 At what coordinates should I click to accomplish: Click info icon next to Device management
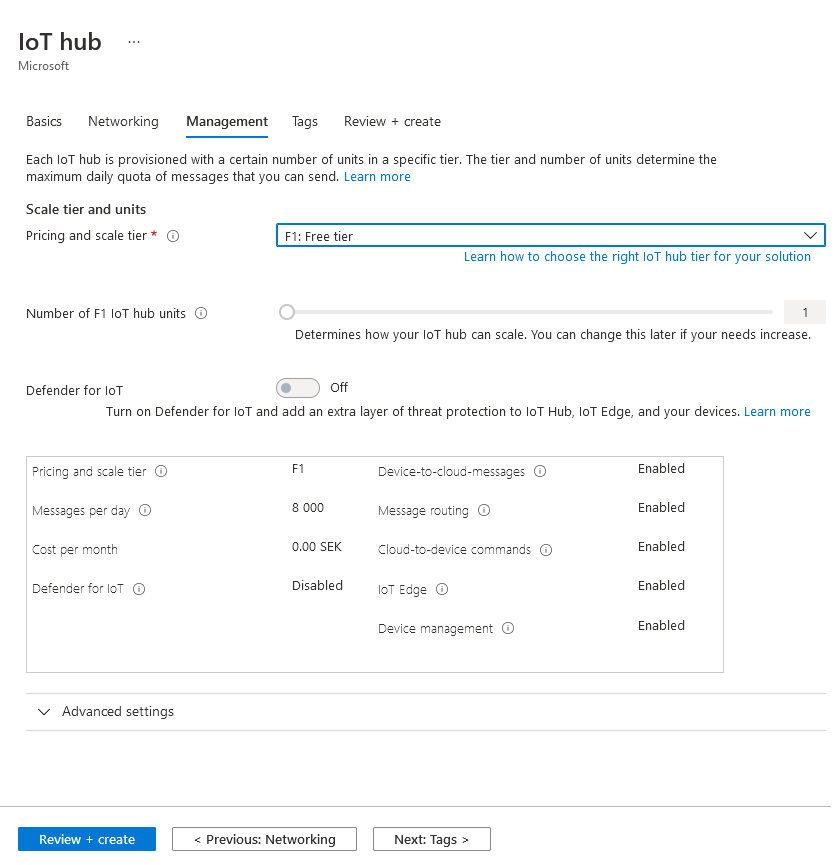coord(508,629)
